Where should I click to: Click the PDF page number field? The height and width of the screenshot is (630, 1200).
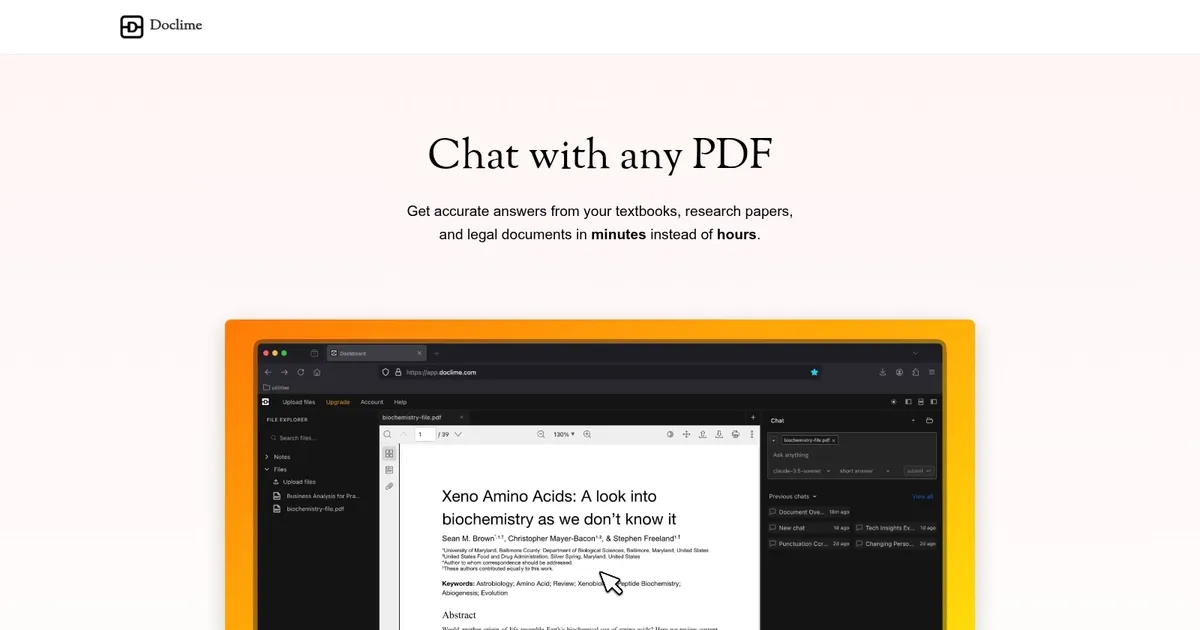coord(425,434)
